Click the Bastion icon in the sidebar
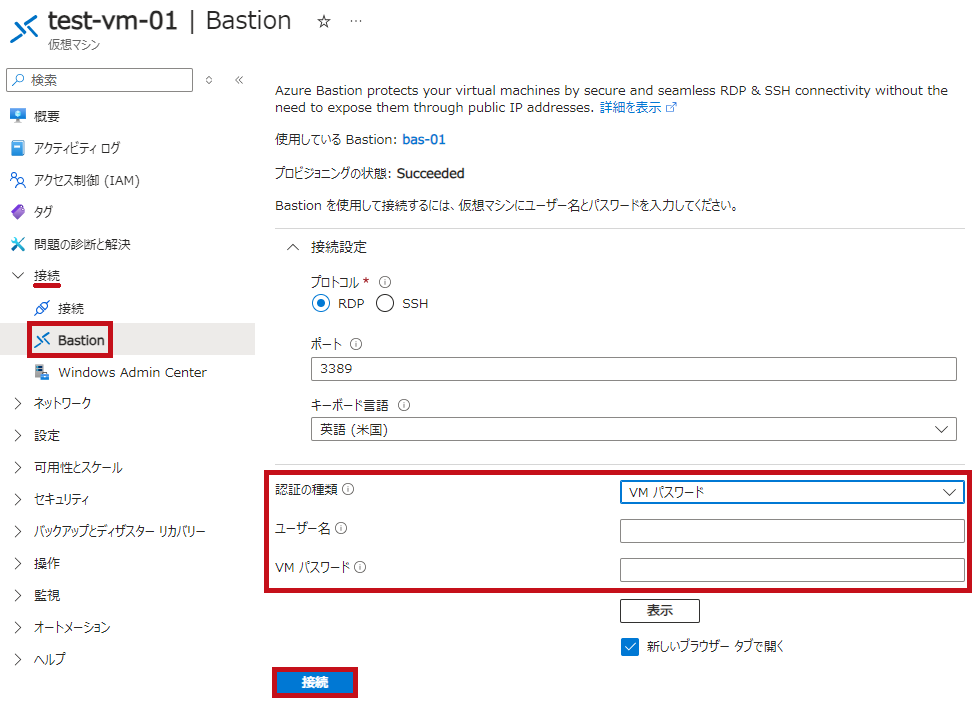 [x=42, y=340]
